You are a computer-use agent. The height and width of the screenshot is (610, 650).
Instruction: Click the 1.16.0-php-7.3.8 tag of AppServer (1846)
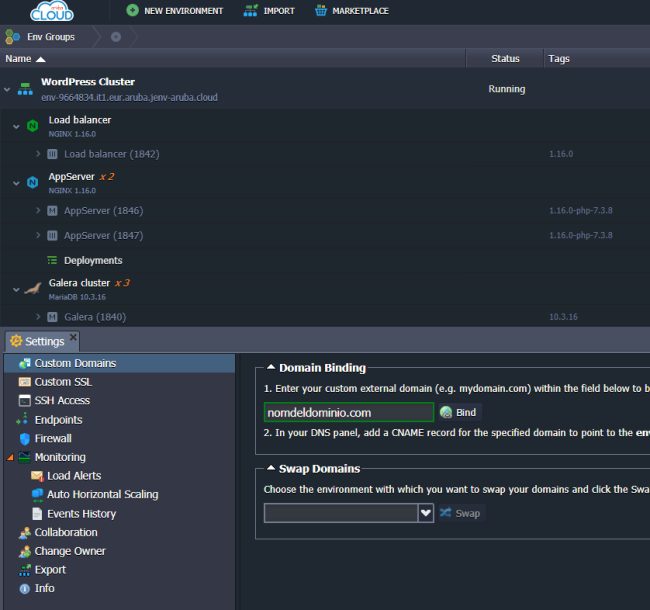(x=581, y=211)
